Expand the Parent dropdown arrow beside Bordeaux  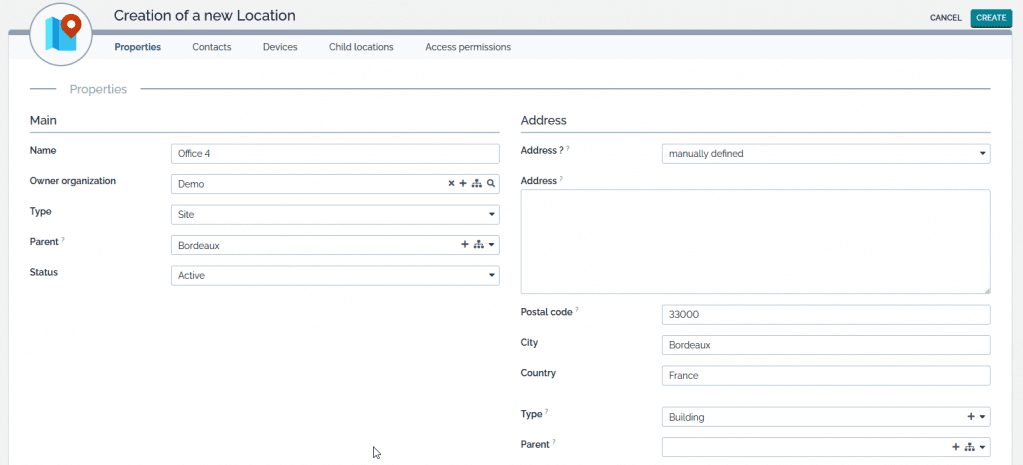[x=491, y=245]
